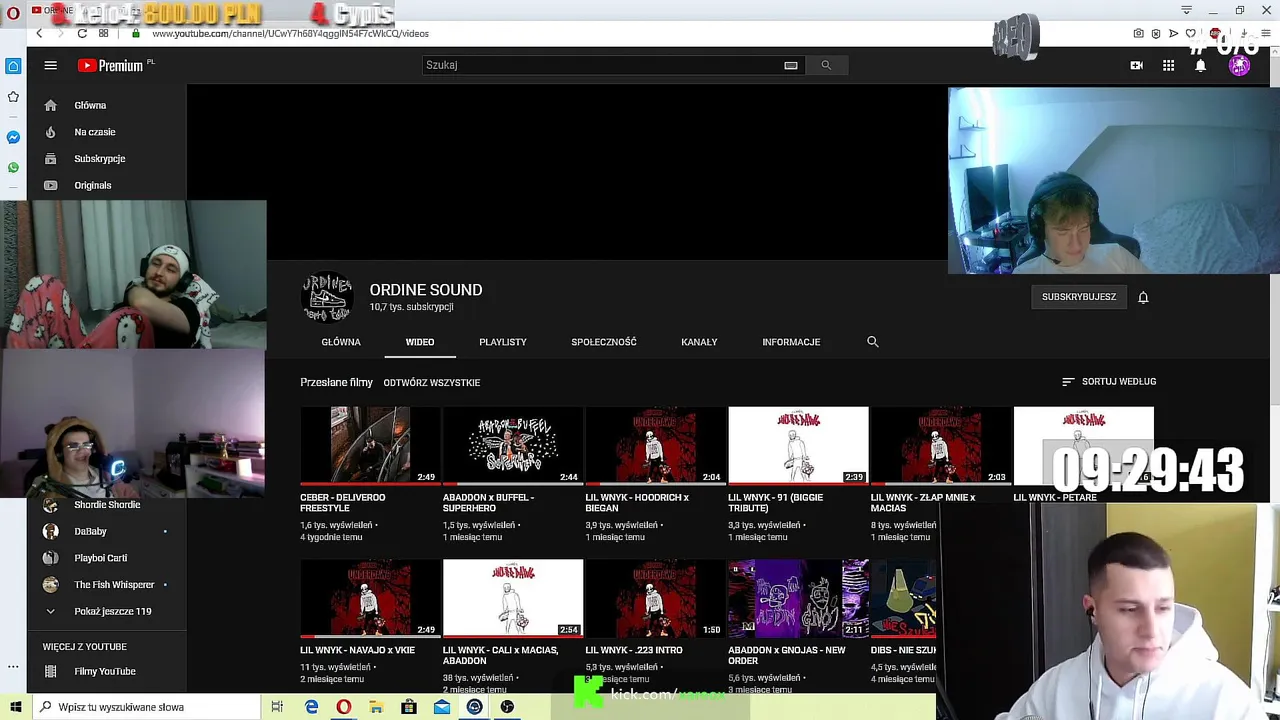Open The Fish Whisperer channel
The height and width of the screenshot is (720, 1280).
tap(106, 585)
